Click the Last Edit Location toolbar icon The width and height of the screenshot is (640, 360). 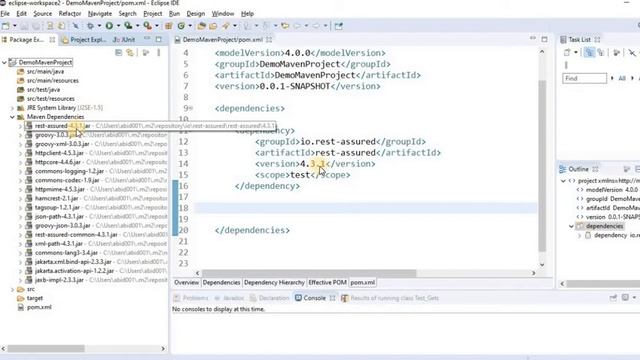(285, 26)
